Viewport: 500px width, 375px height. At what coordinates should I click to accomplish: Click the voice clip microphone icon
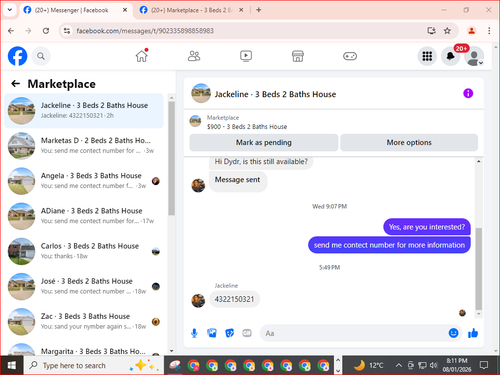tap(194, 333)
